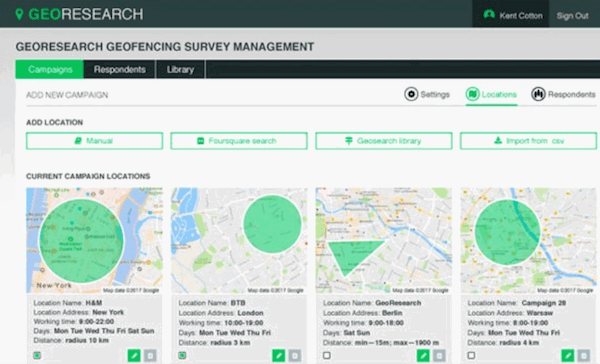Click 'radius 3 km' distance value
Viewport: 600px width, 364px height.
(x=230, y=343)
